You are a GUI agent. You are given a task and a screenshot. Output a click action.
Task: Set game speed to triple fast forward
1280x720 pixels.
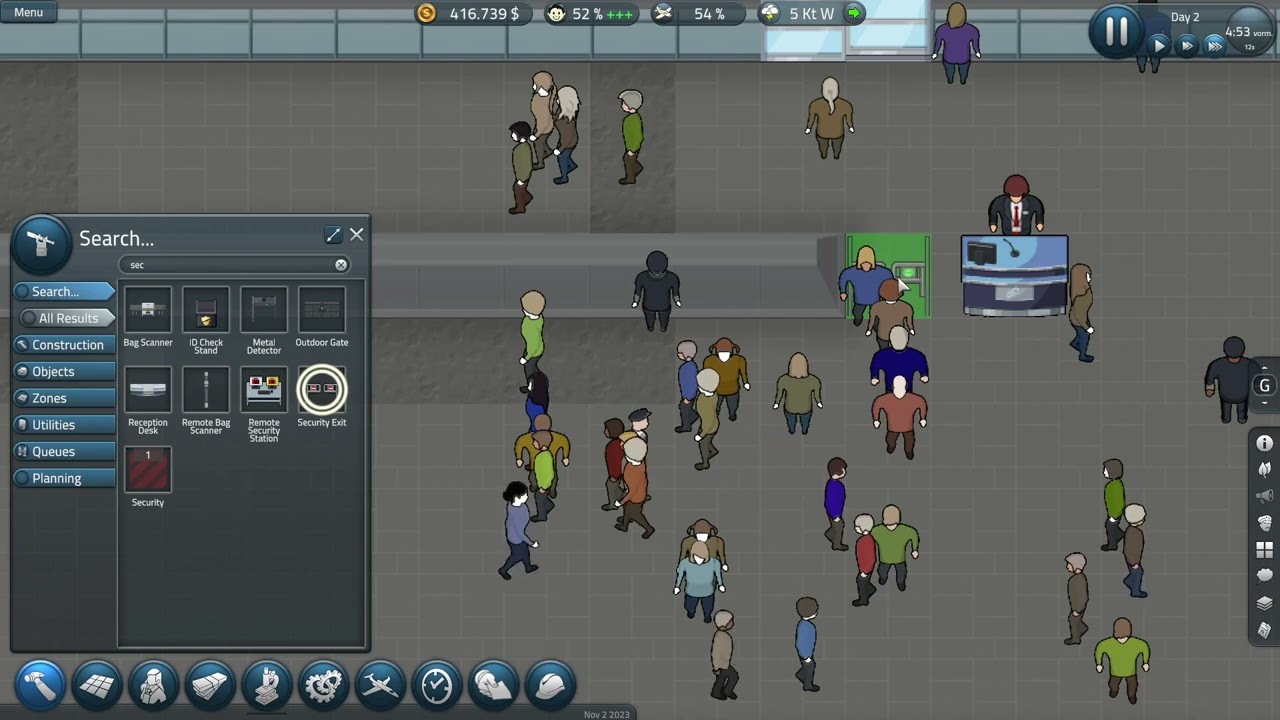coord(1214,45)
